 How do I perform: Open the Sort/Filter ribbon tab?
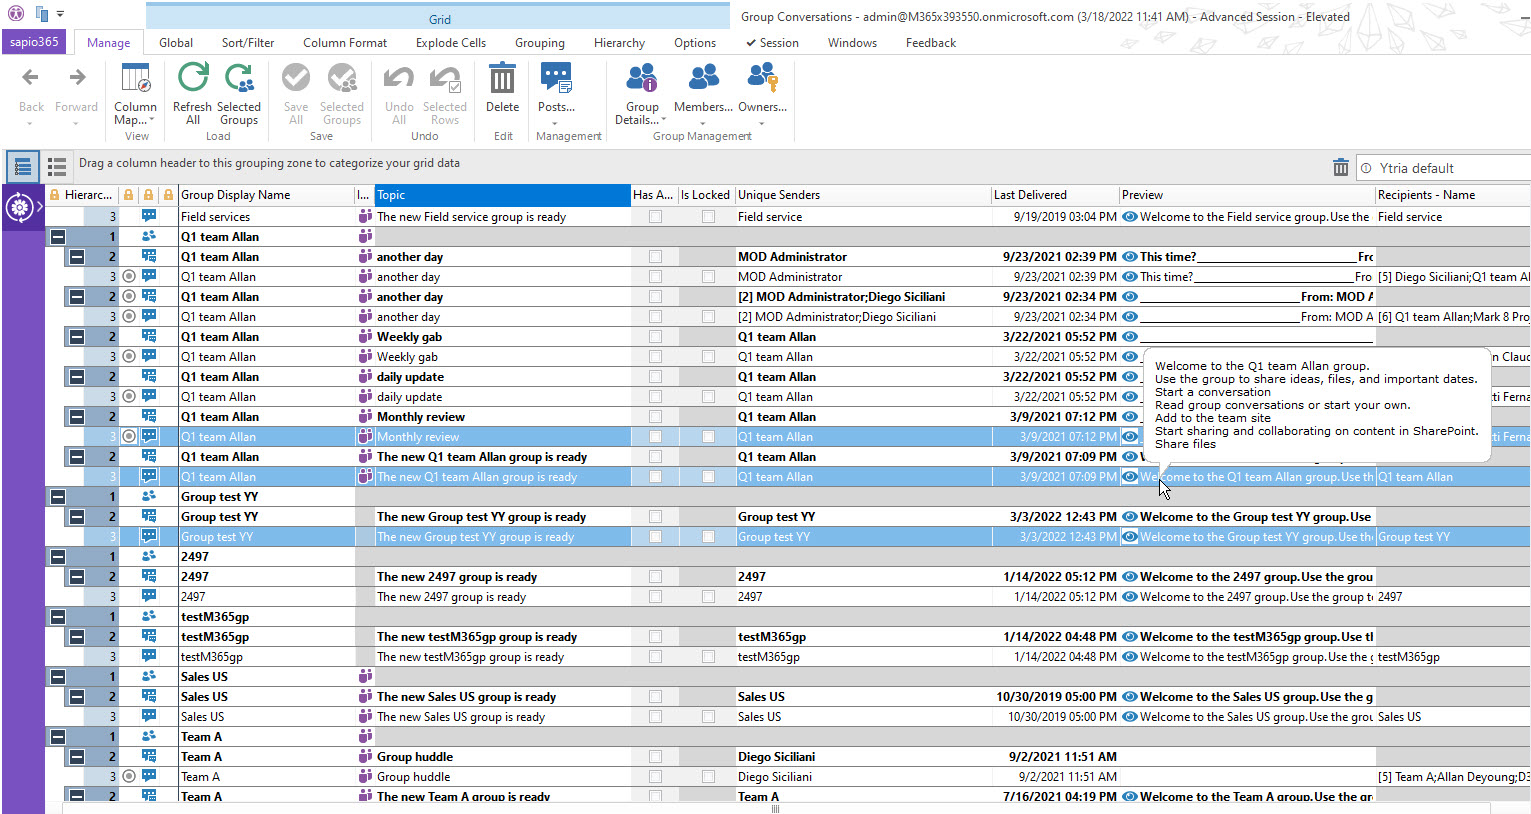pyautogui.click(x=248, y=43)
